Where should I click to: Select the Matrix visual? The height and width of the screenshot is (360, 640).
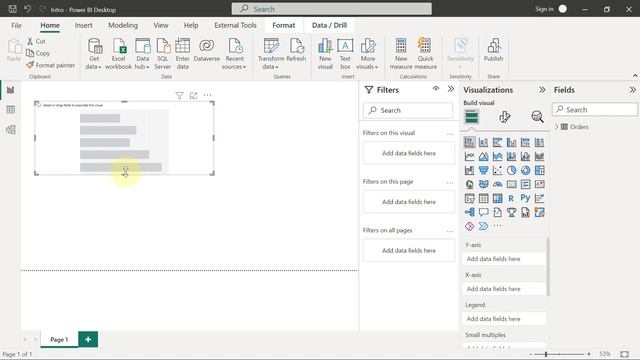pos(497,198)
